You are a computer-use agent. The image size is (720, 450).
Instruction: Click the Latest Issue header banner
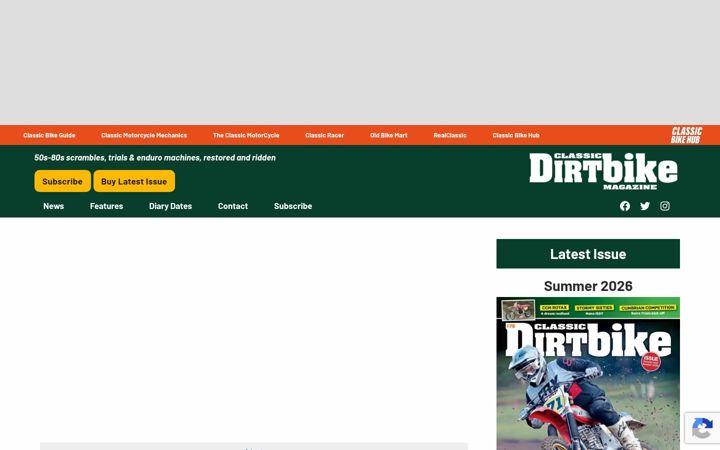tap(588, 254)
